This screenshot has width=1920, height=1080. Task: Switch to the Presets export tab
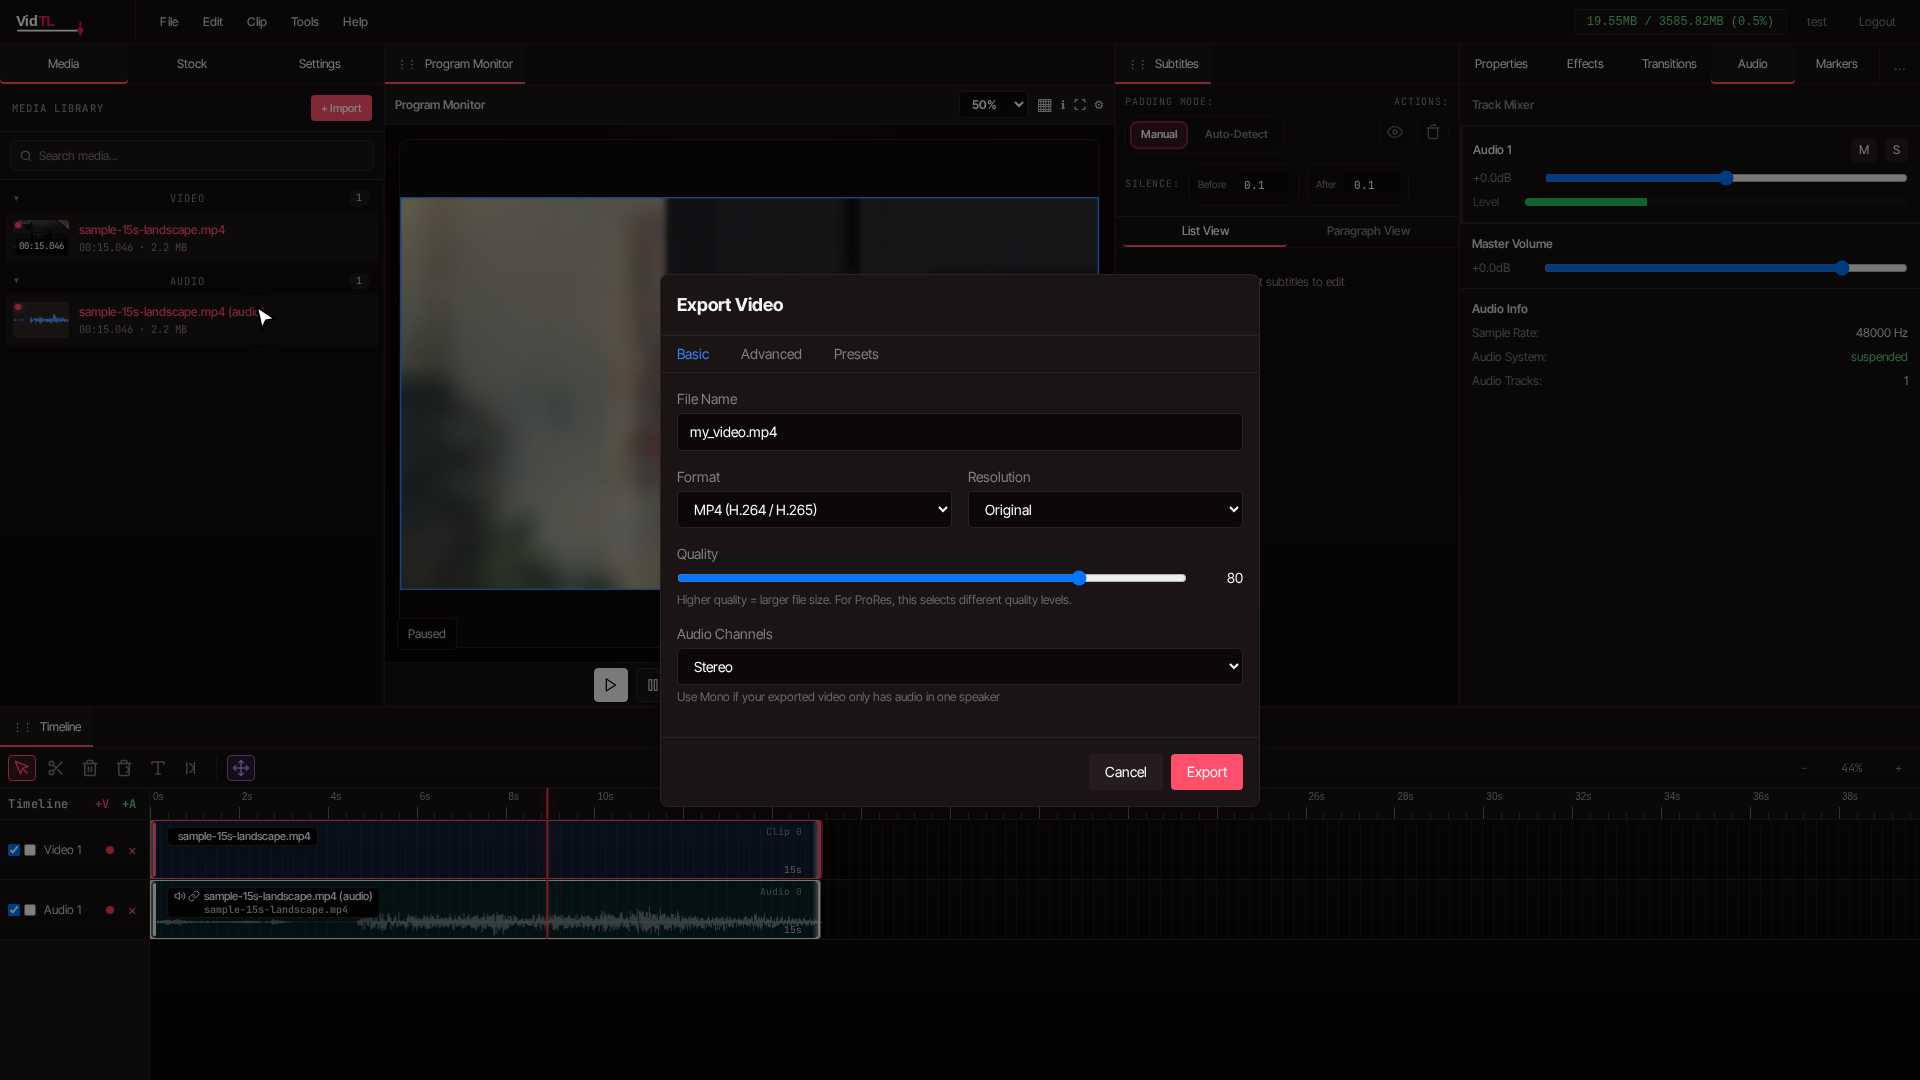856,354
